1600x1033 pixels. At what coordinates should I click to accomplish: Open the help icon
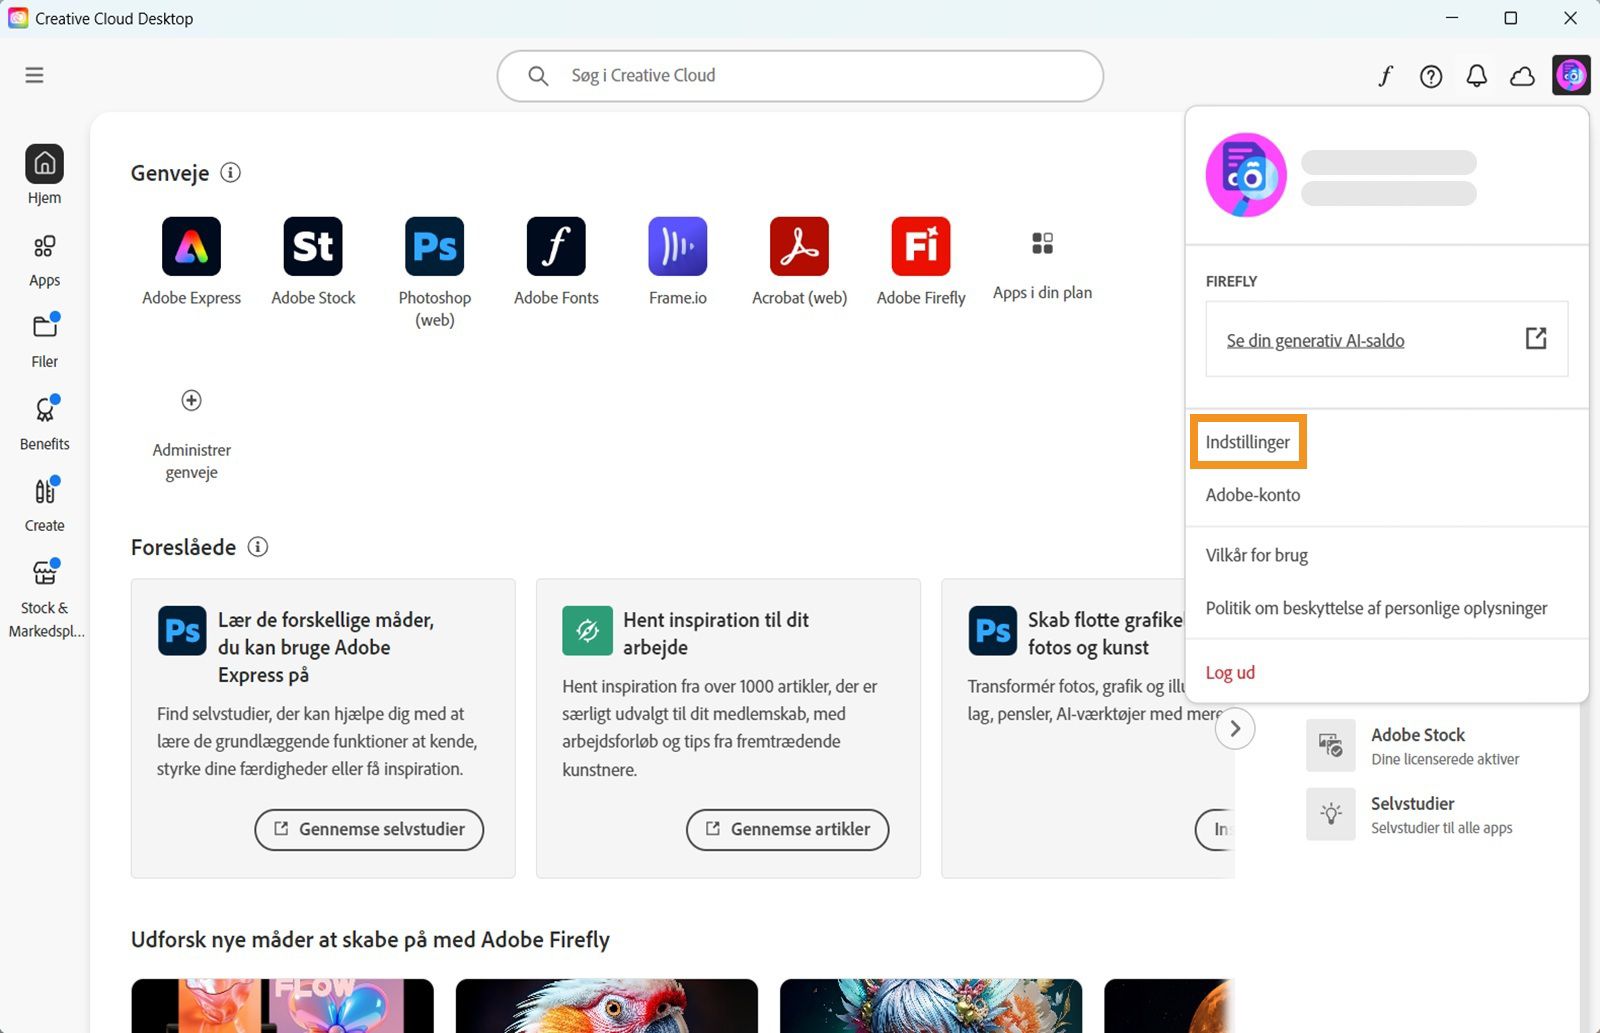point(1431,76)
